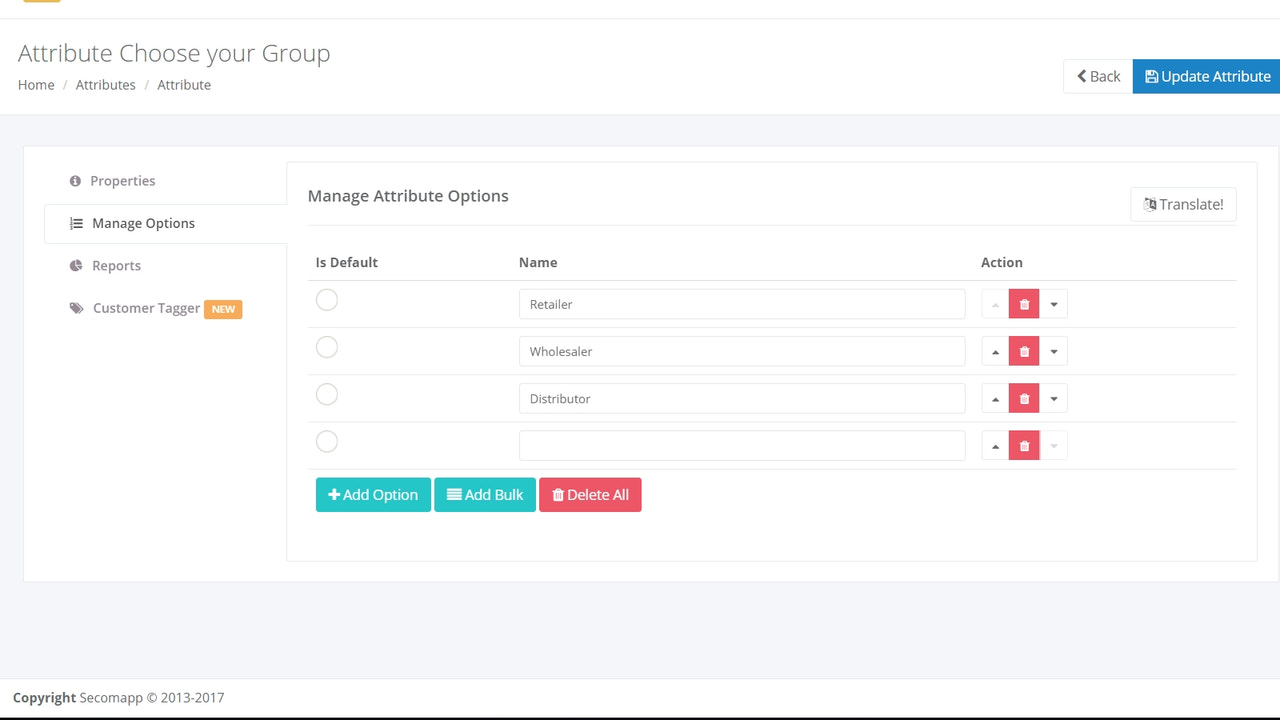
Task: Click the info icon beside Properties
Action: [75, 180]
